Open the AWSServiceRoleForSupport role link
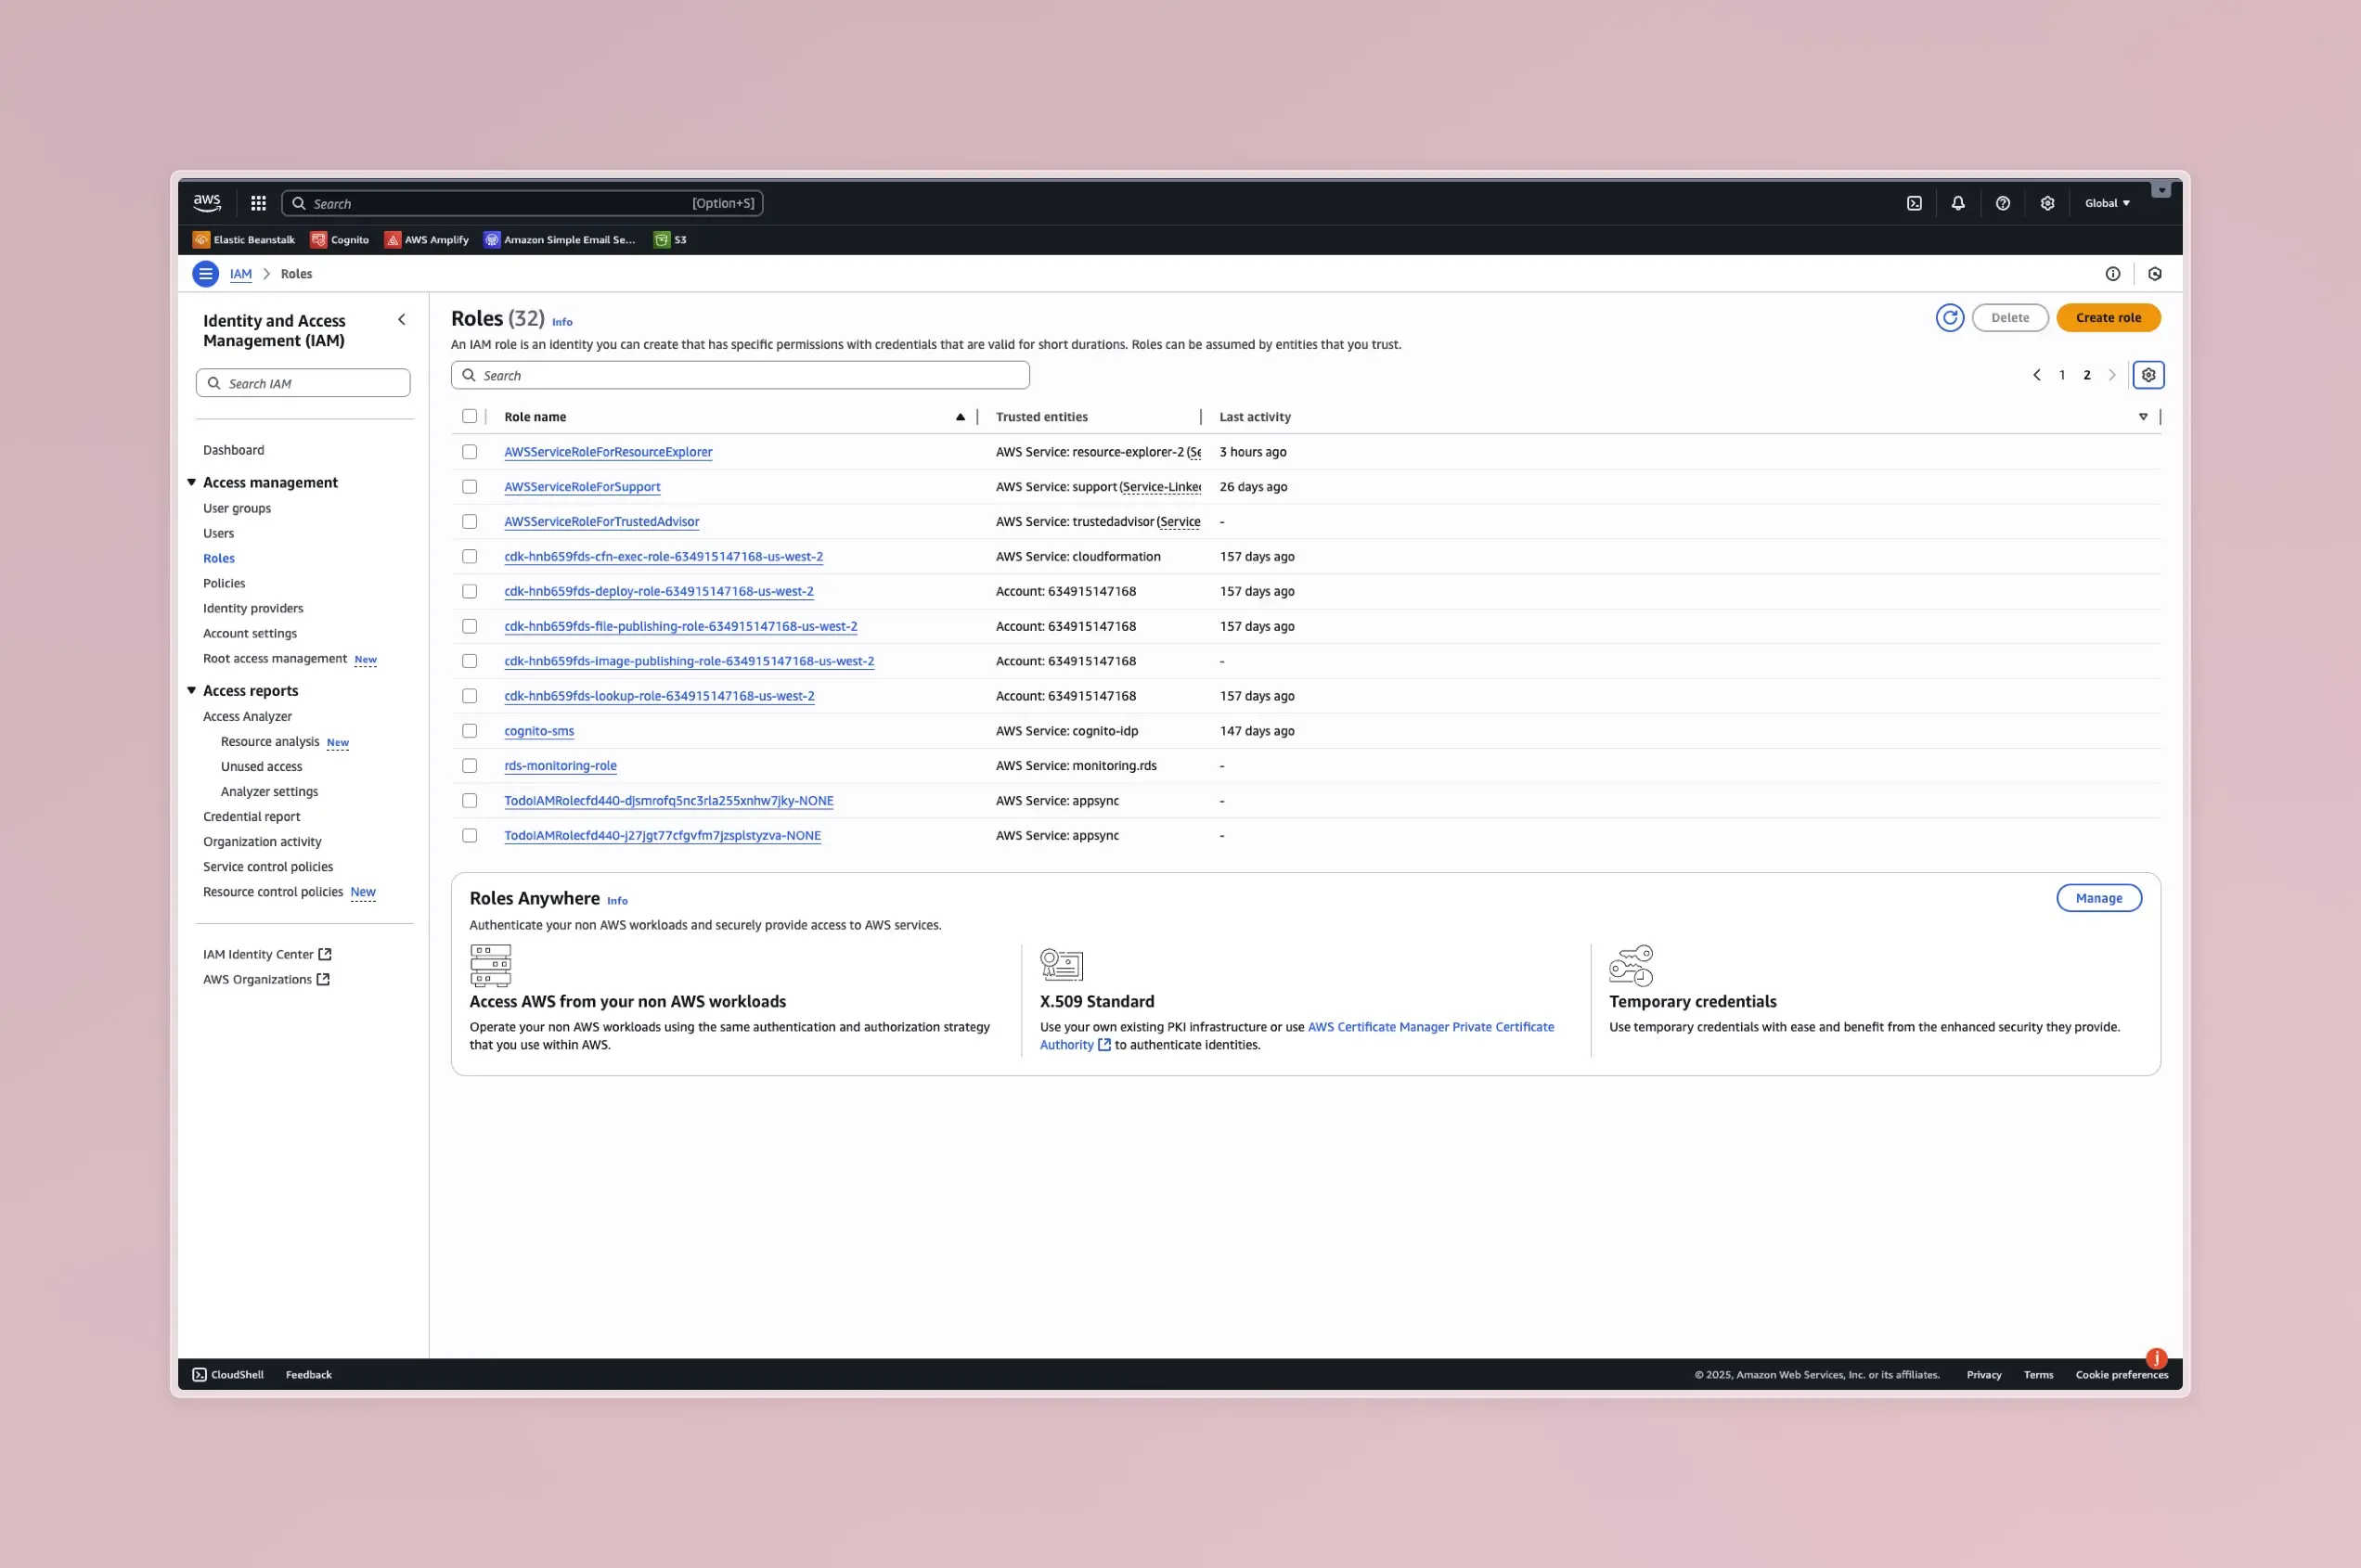The image size is (2361, 1568). coord(582,487)
